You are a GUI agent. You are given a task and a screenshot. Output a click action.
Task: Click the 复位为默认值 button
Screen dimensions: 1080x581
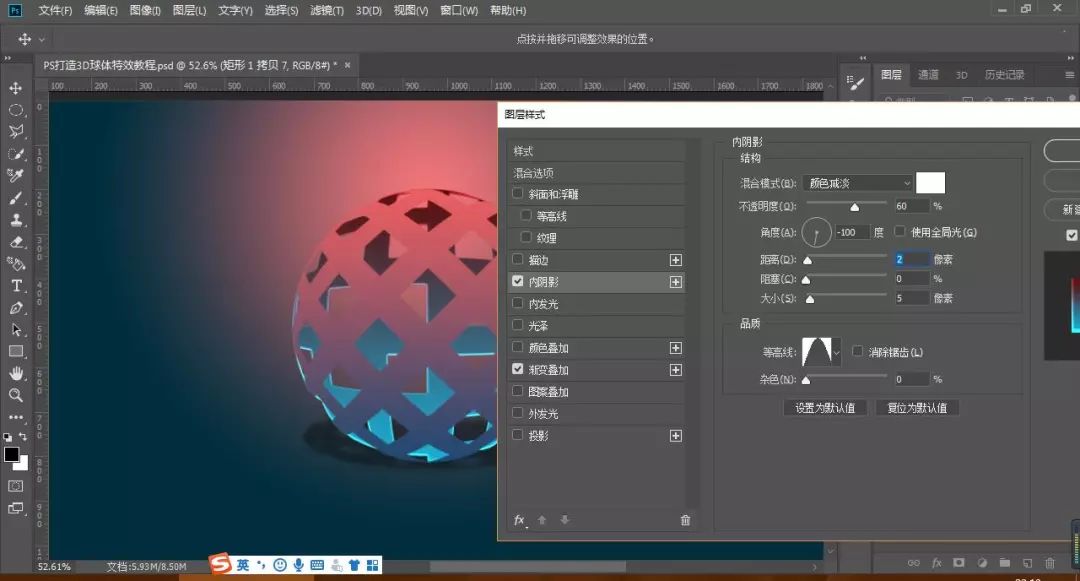coord(916,407)
